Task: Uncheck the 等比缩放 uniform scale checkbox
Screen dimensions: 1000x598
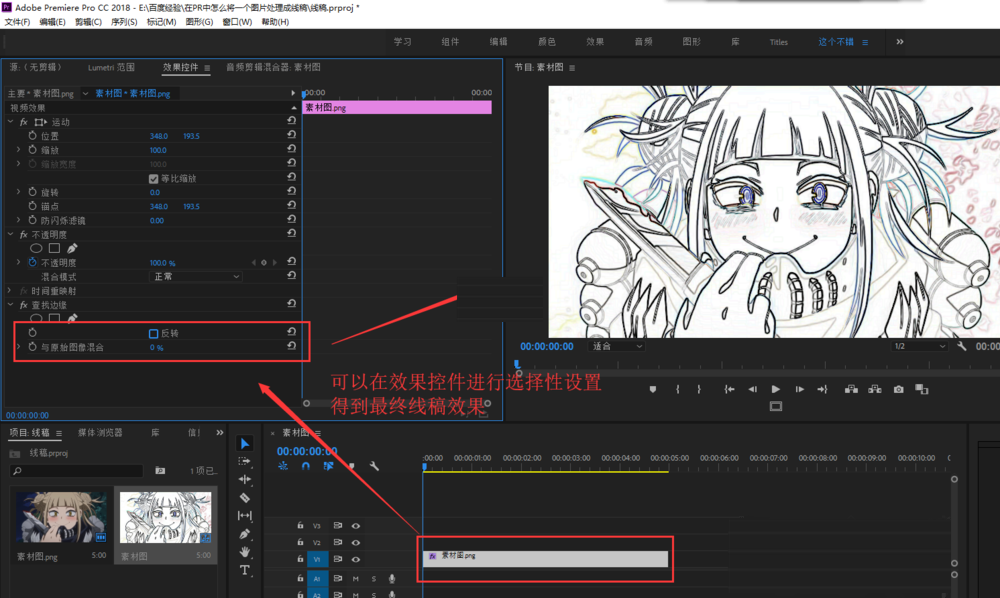Action: [154, 178]
